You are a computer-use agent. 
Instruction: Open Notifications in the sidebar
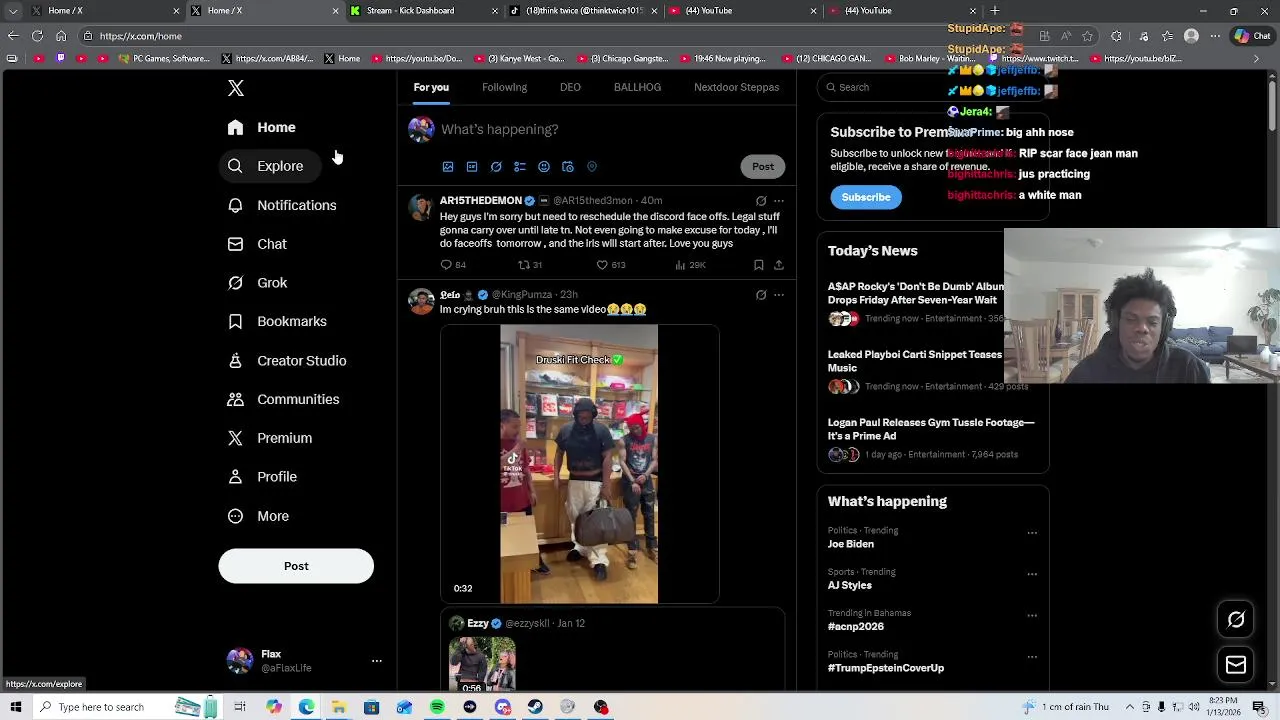pos(282,205)
